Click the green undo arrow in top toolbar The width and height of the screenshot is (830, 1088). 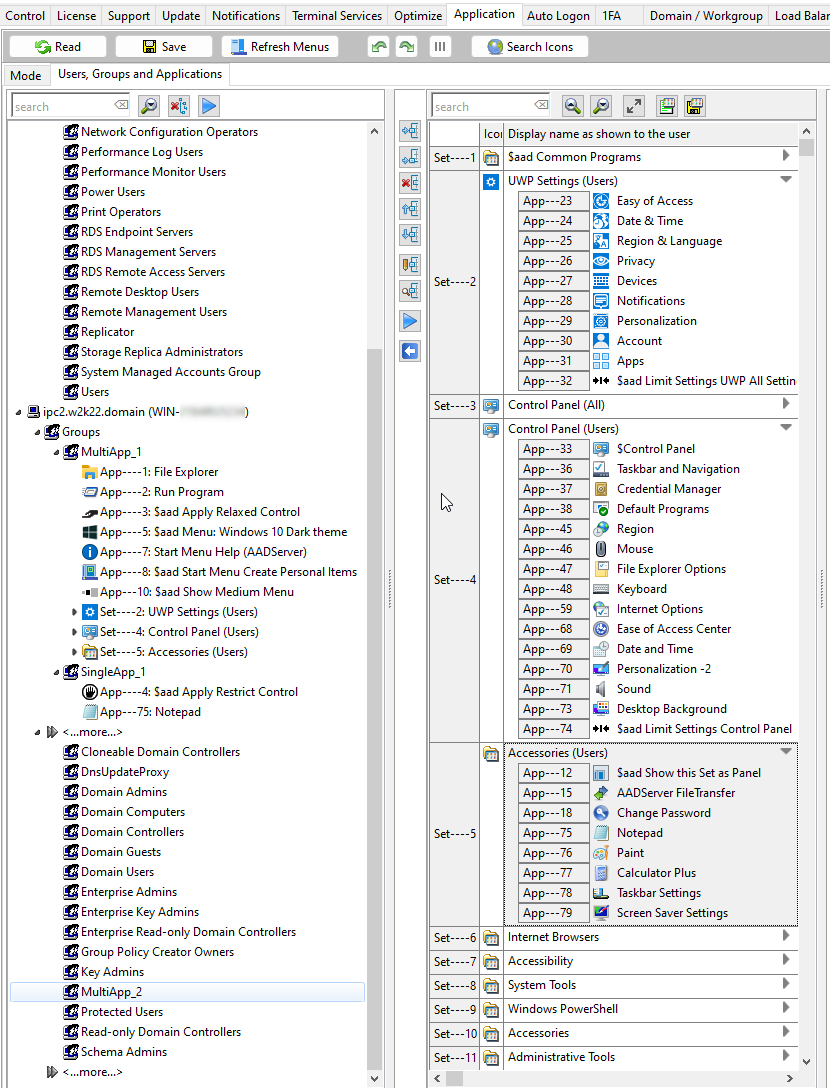pos(378,47)
